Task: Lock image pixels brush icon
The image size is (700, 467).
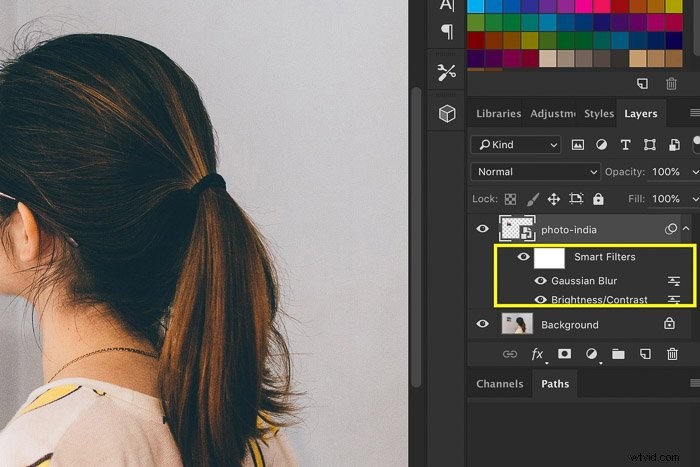Action: pos(532,199)
